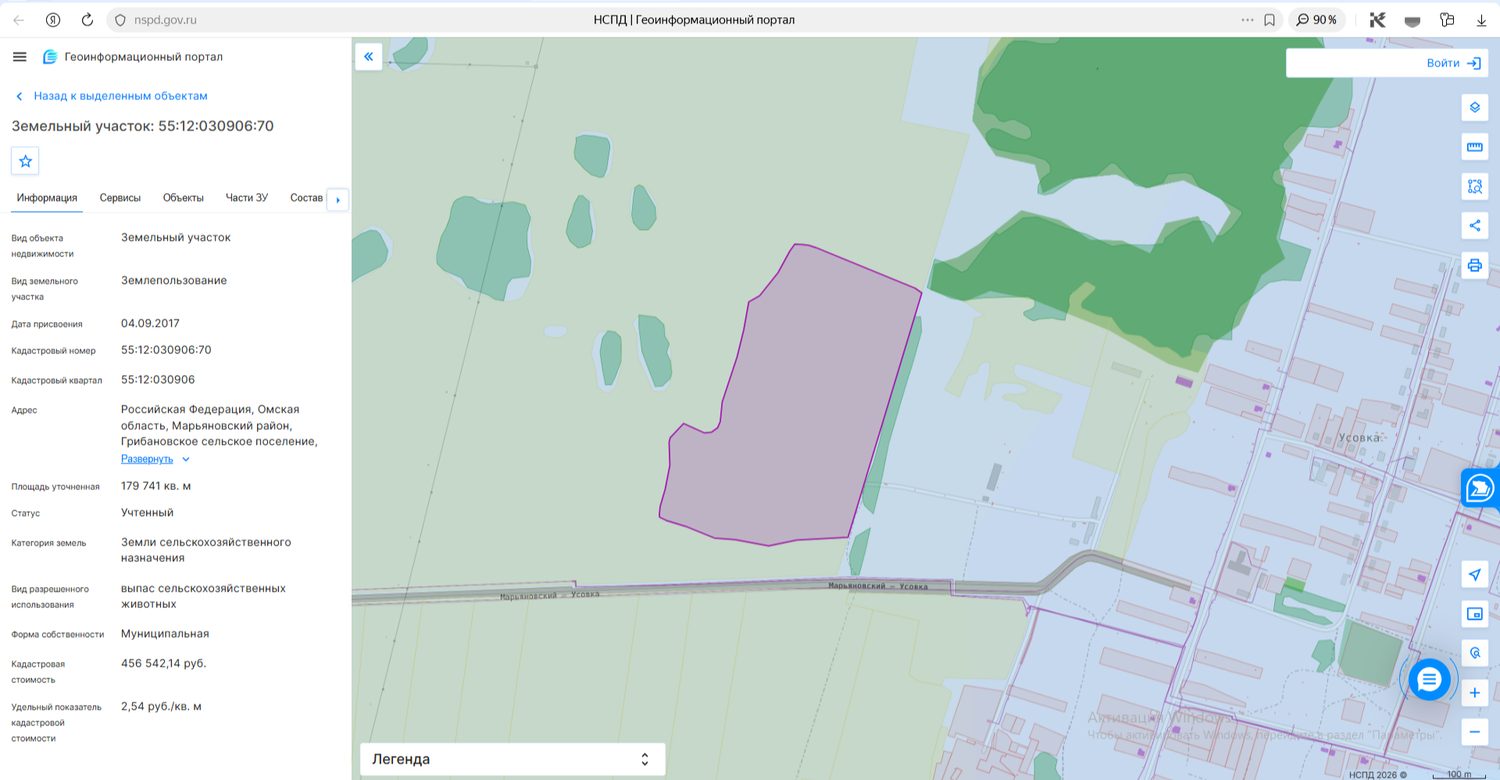The image size is (1500, 780).
Task: Open the map layers panel
Action: (1474, 107)
